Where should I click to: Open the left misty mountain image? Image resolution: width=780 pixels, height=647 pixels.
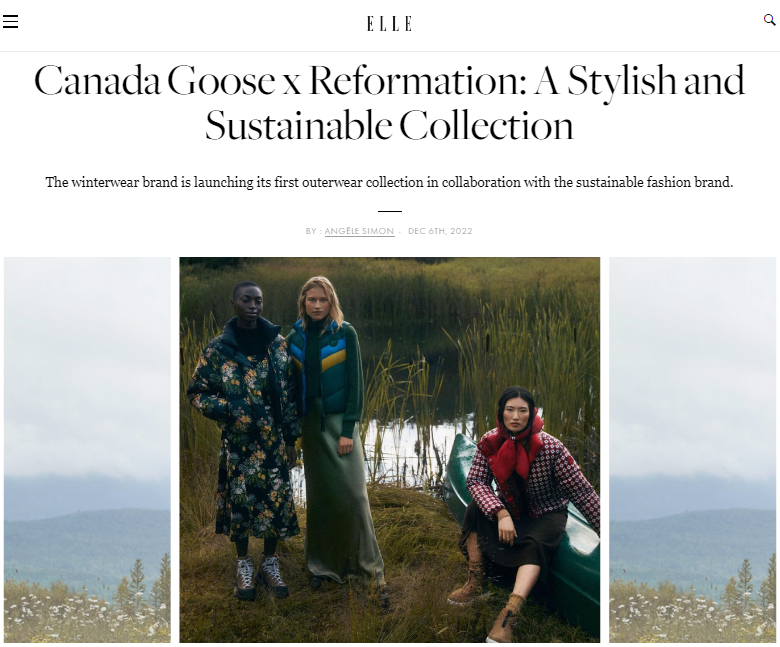point(87,450)
